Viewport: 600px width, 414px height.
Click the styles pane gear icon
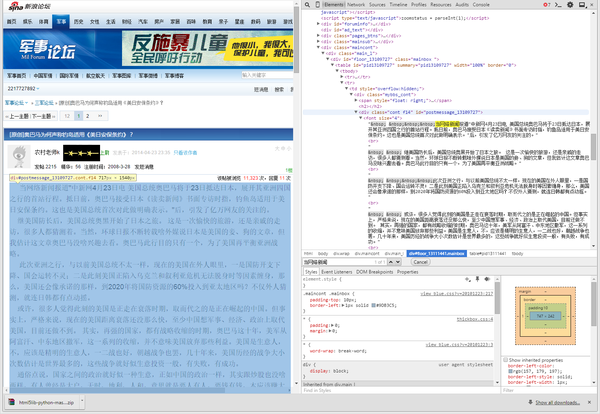[x=487, y=279]
